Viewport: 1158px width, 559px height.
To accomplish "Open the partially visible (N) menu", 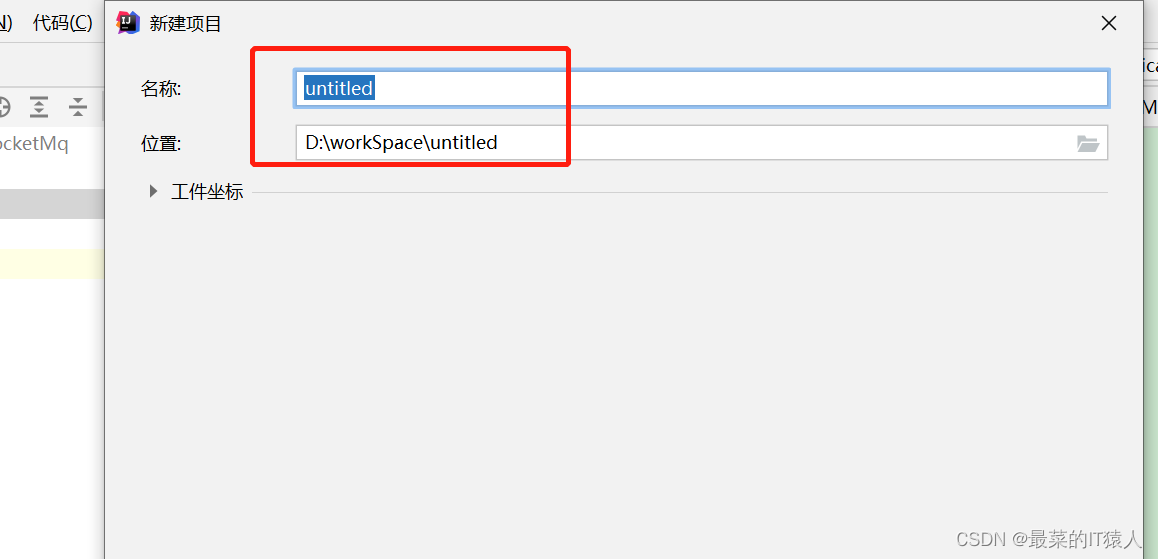I will [6, 23].
